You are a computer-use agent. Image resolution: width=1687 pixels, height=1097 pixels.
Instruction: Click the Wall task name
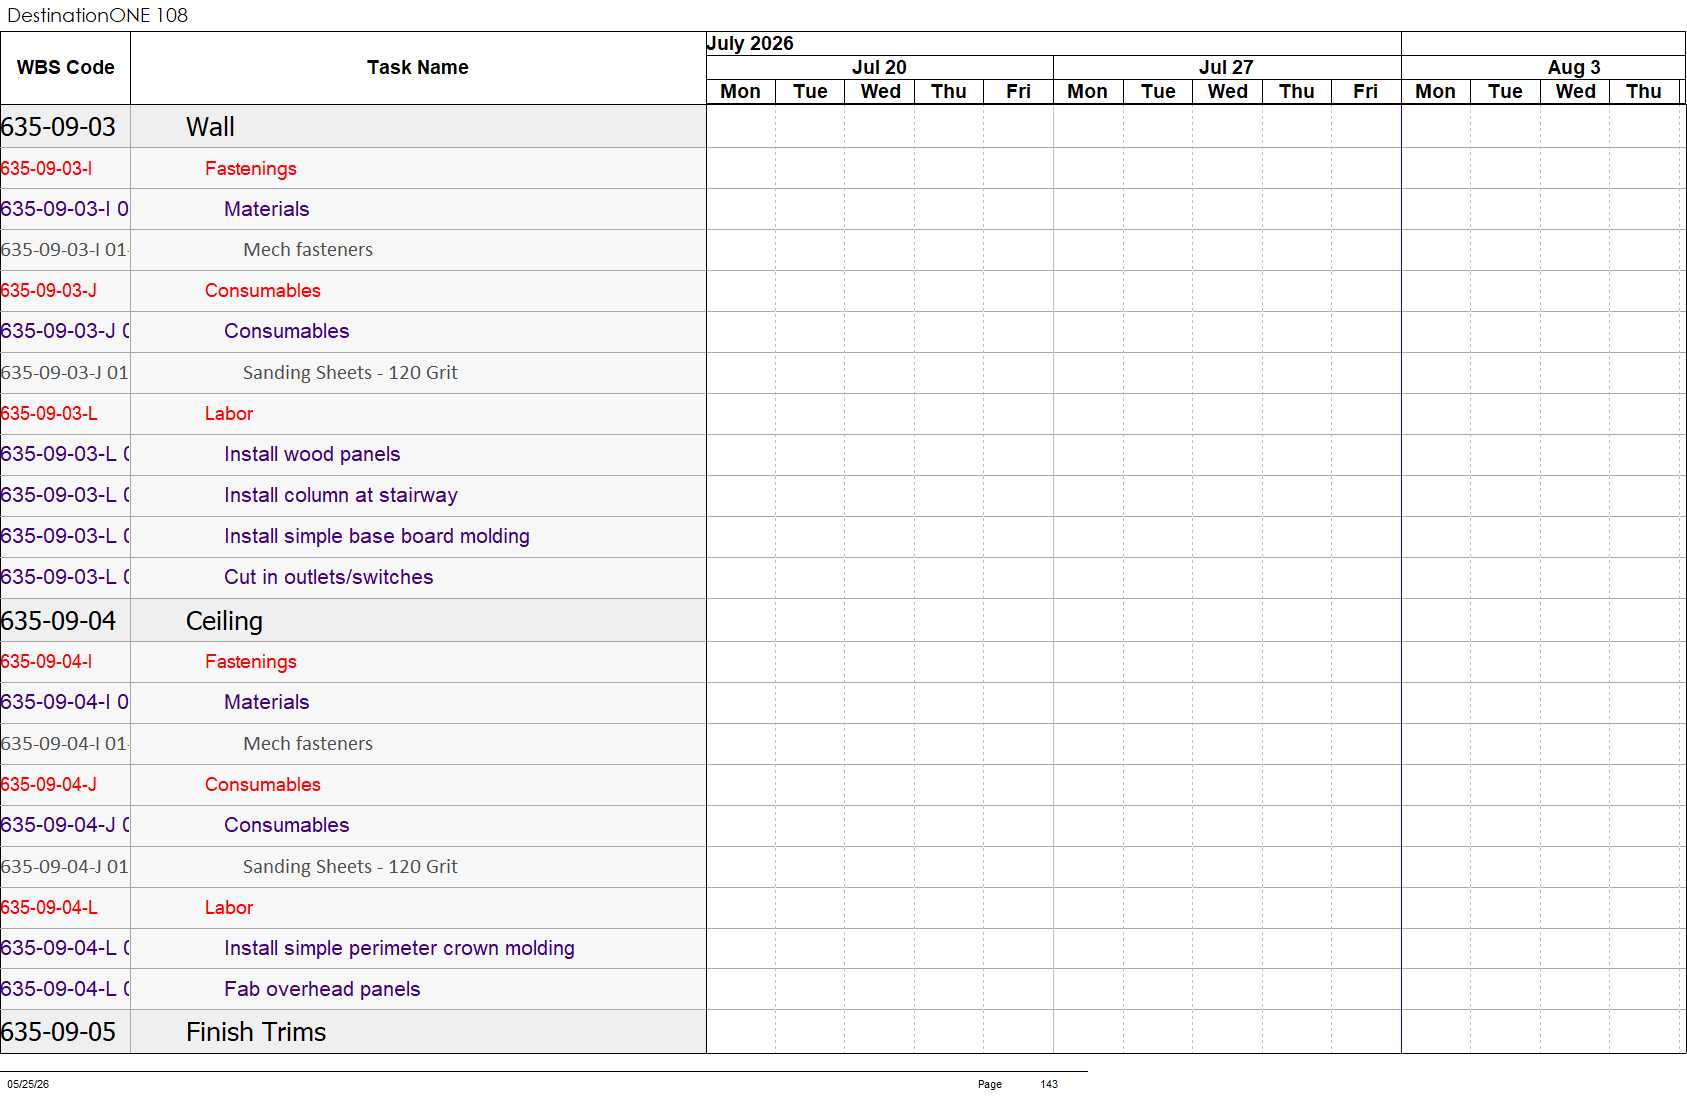[x=210, y=127]
